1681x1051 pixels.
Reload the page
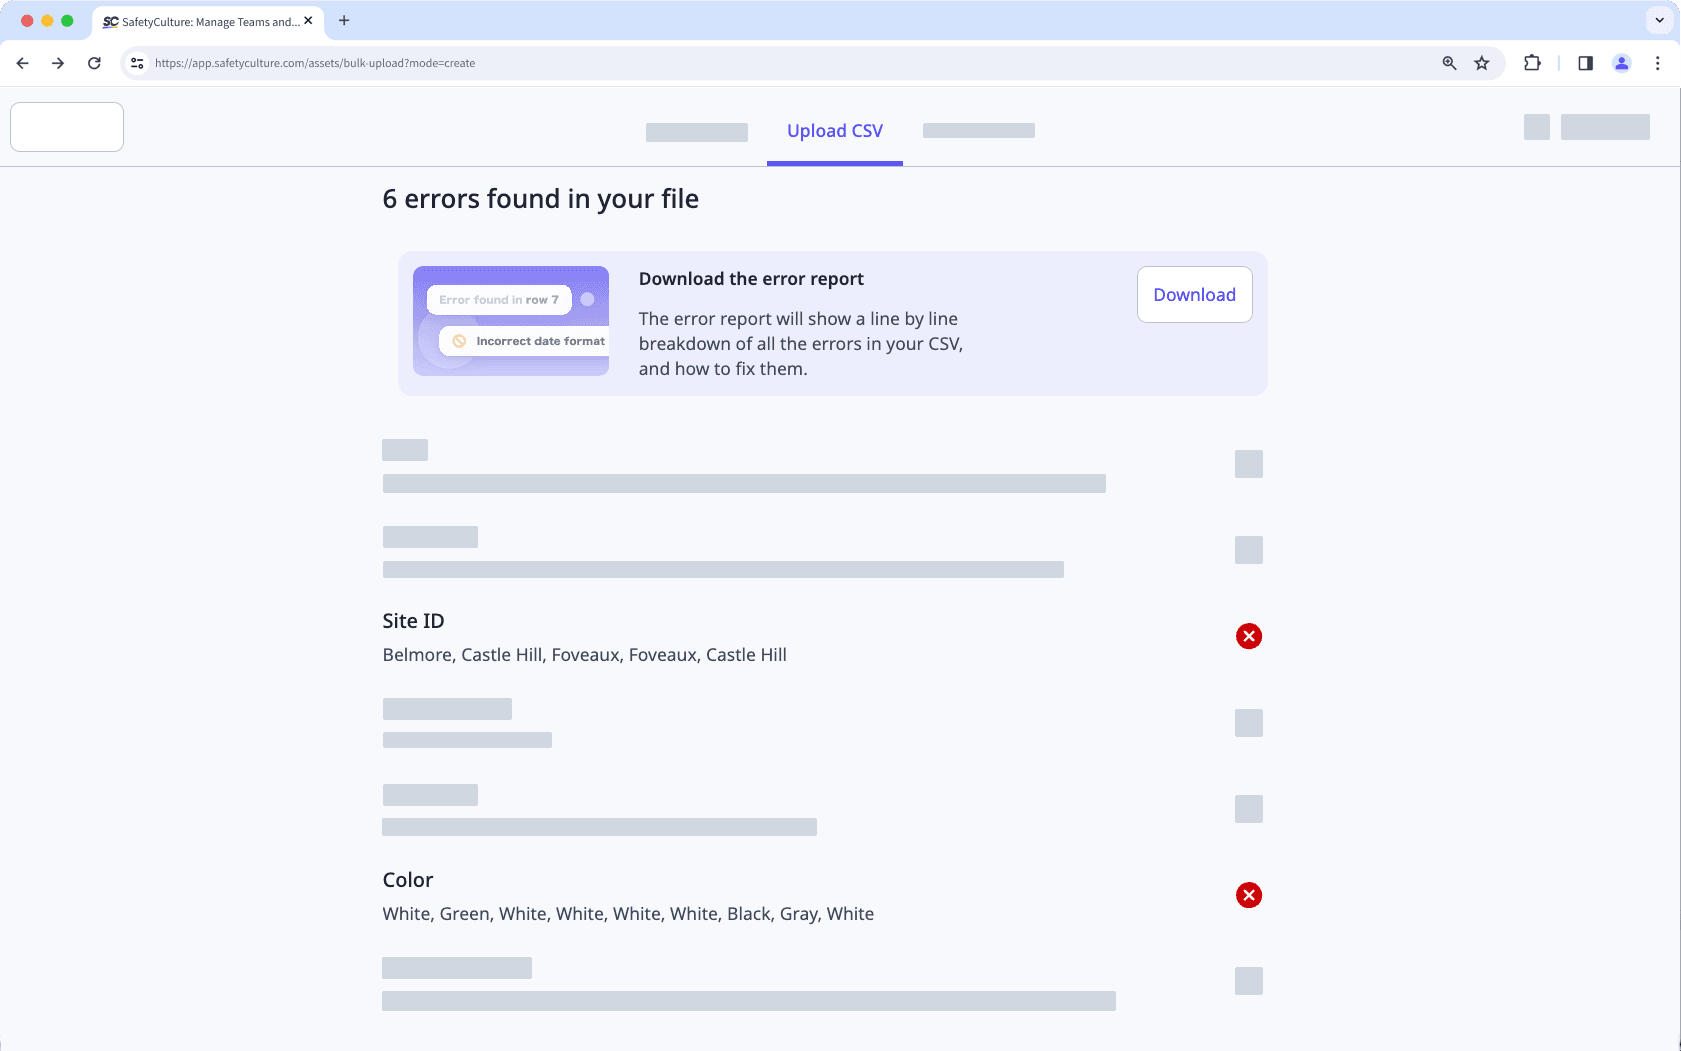click(x=94, y=63)
